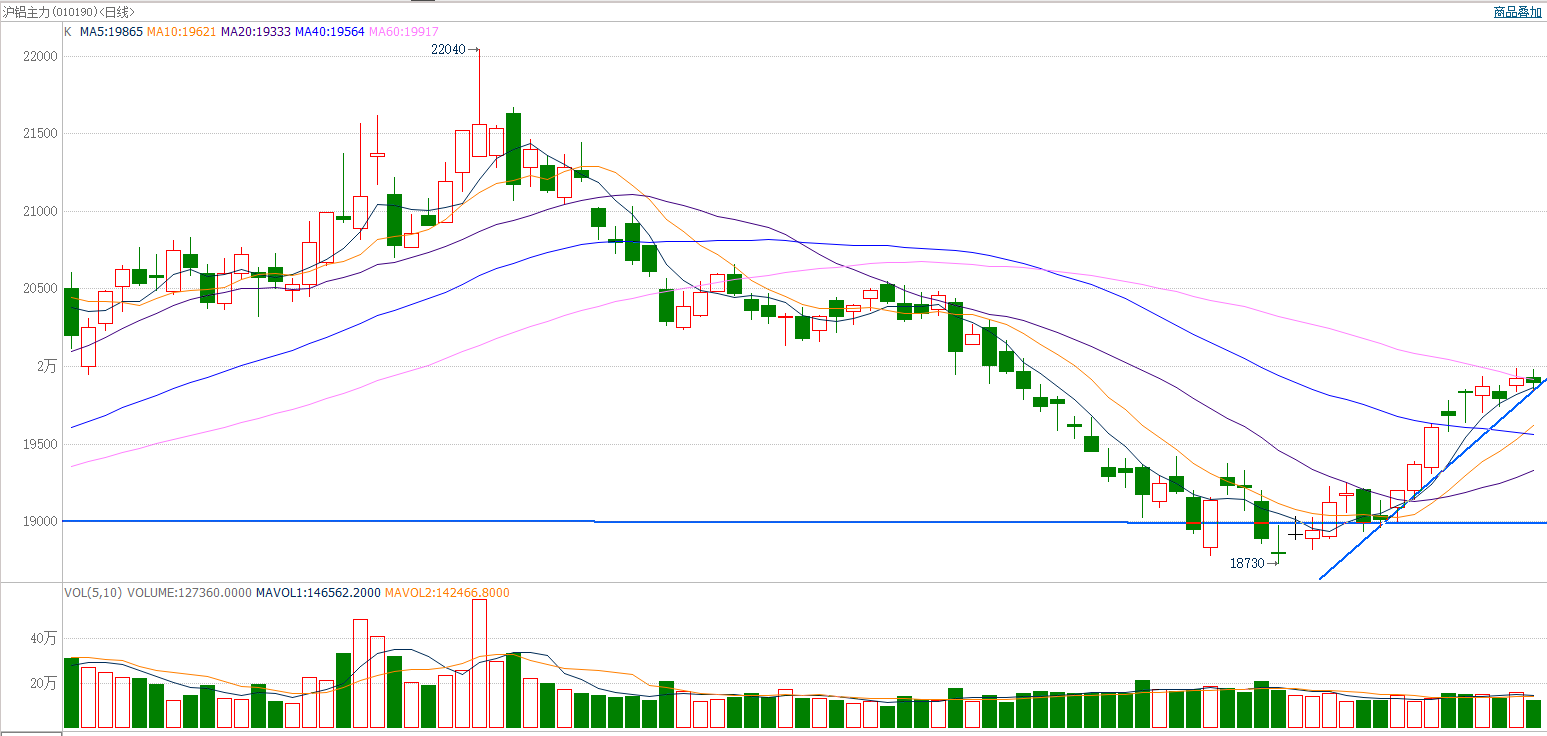The width and height of the screenshot is (1547, 736).
Task: Click the MAVOL2:142466.8000 value
Action: coord(447,593)
